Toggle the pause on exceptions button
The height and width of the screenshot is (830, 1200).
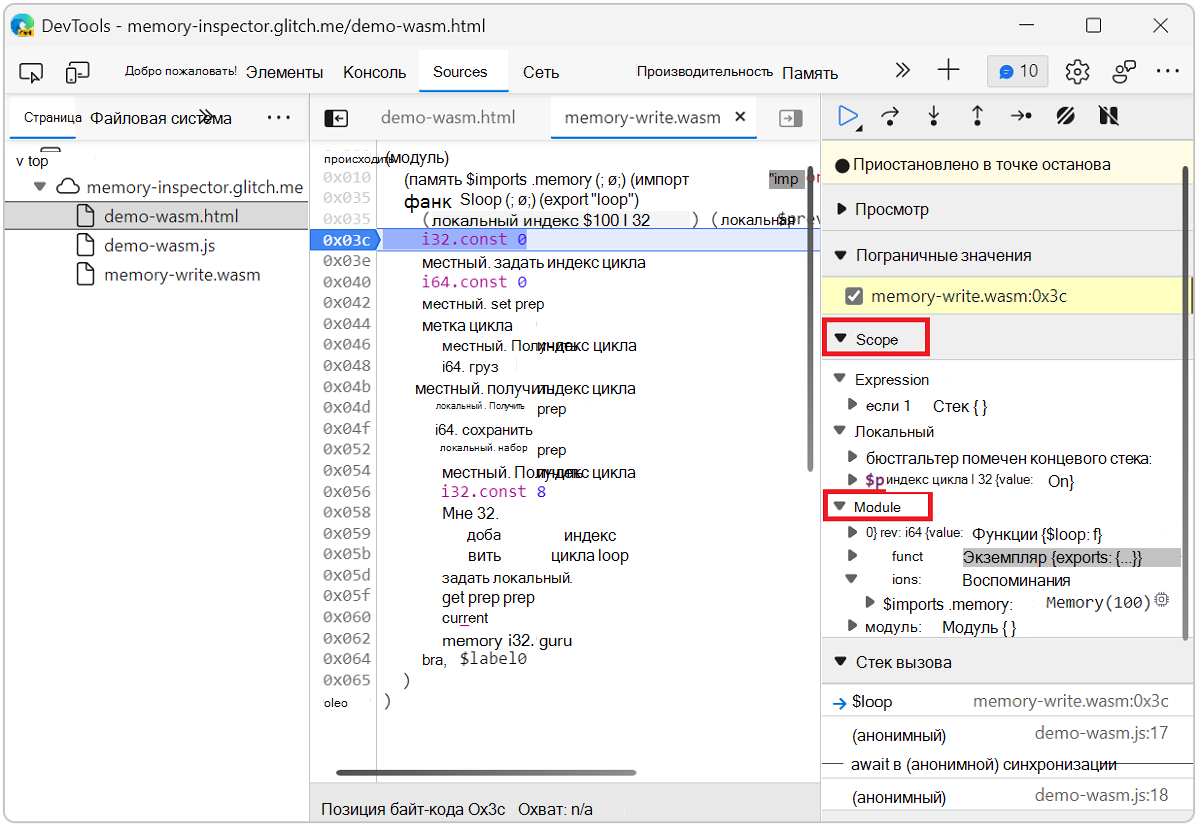(x=1108, y=117)
